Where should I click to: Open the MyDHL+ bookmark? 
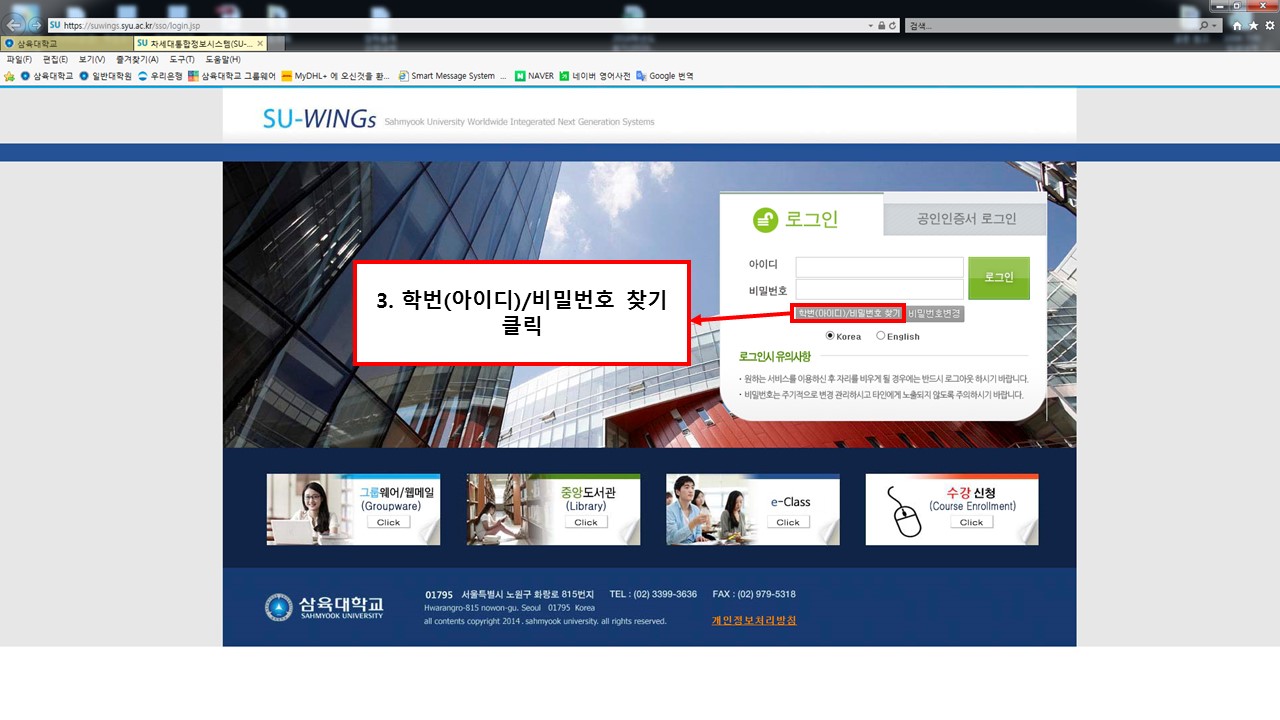coord(336,76)
